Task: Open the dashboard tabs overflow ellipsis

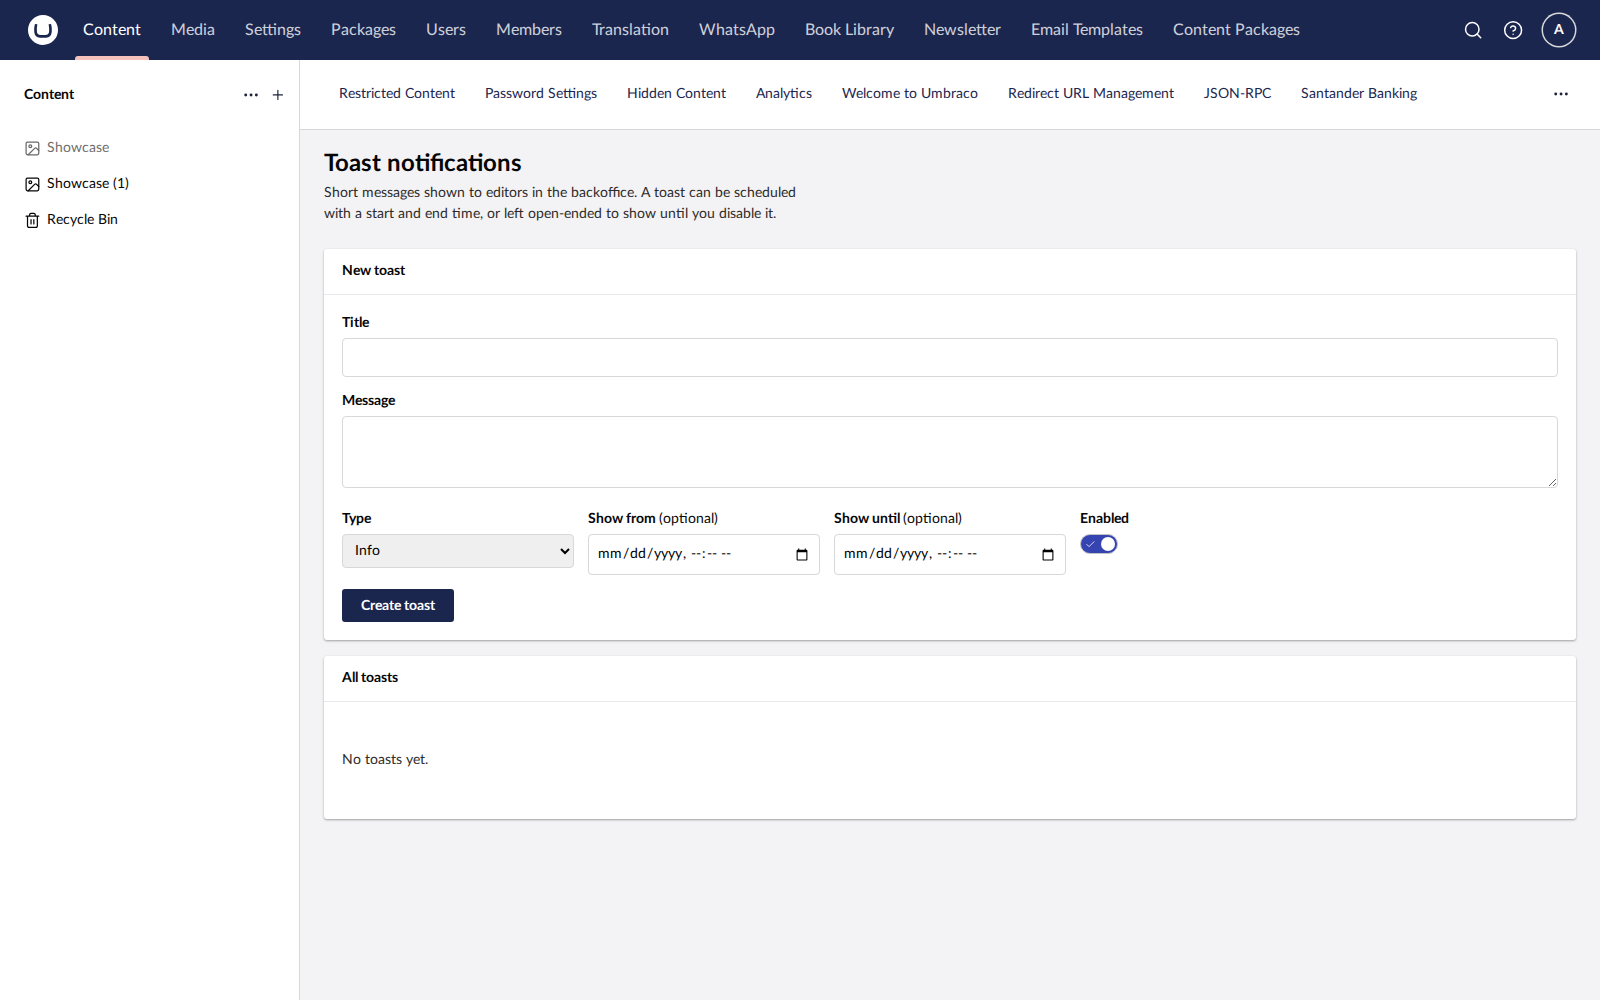Action: point(1561,94)
